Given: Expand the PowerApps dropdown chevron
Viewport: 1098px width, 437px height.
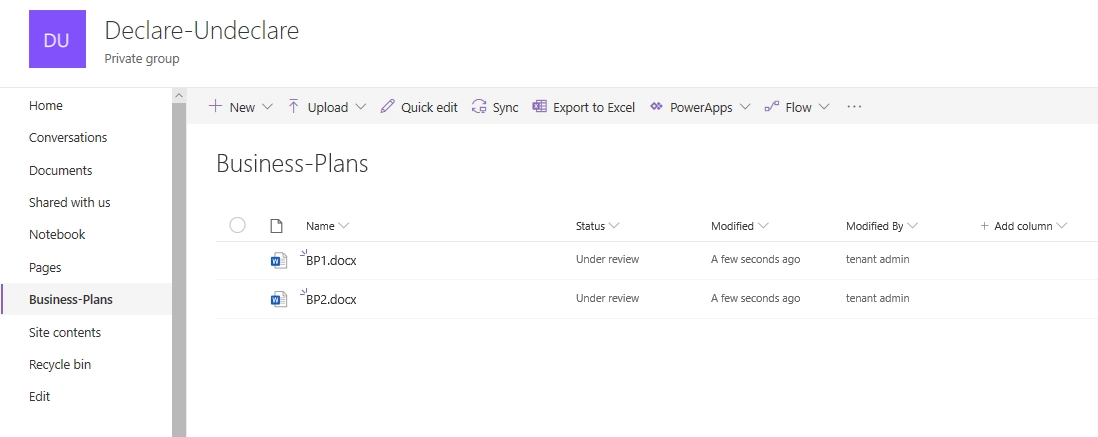Looking at the screenshot, I should pyautogui.click(x=745, y=107).
